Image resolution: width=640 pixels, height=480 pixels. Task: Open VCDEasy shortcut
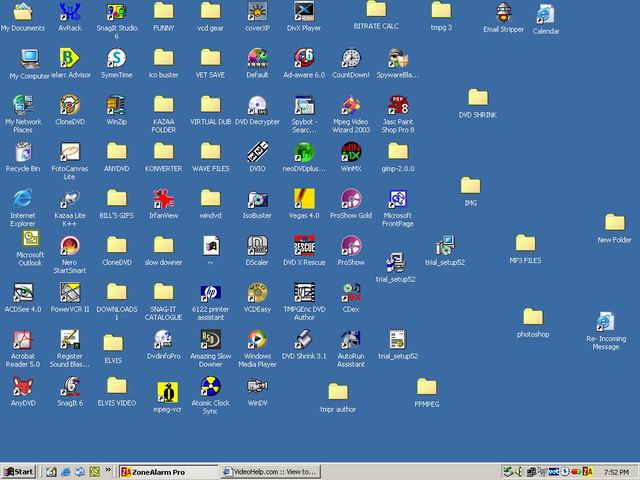pos(258,293)
